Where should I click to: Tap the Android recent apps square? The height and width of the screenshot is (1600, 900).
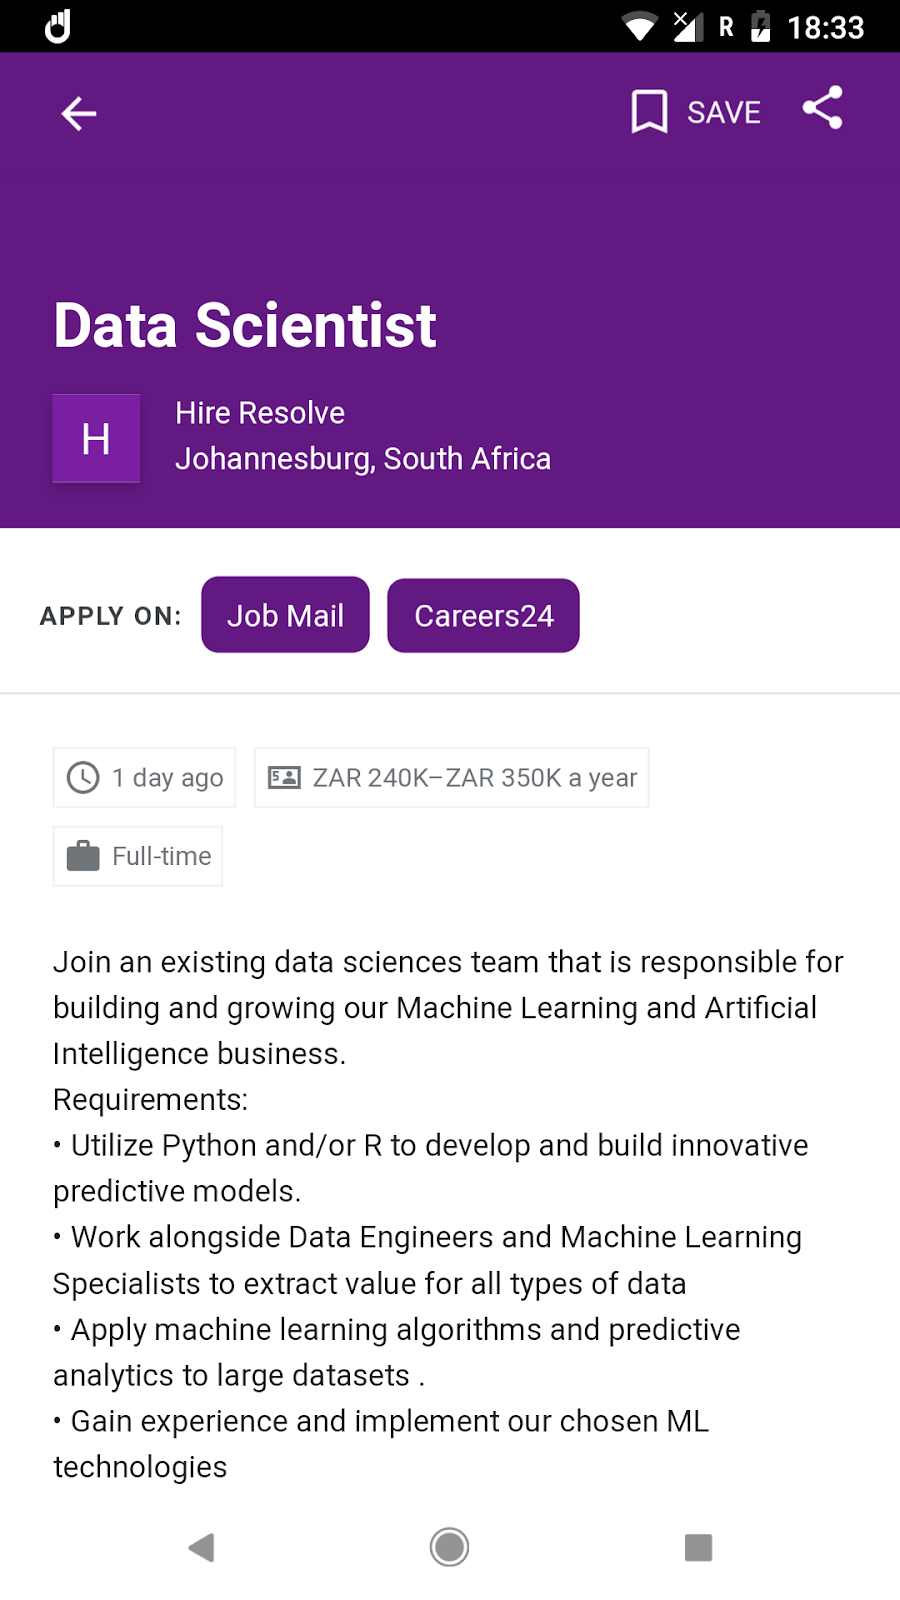698,1547
